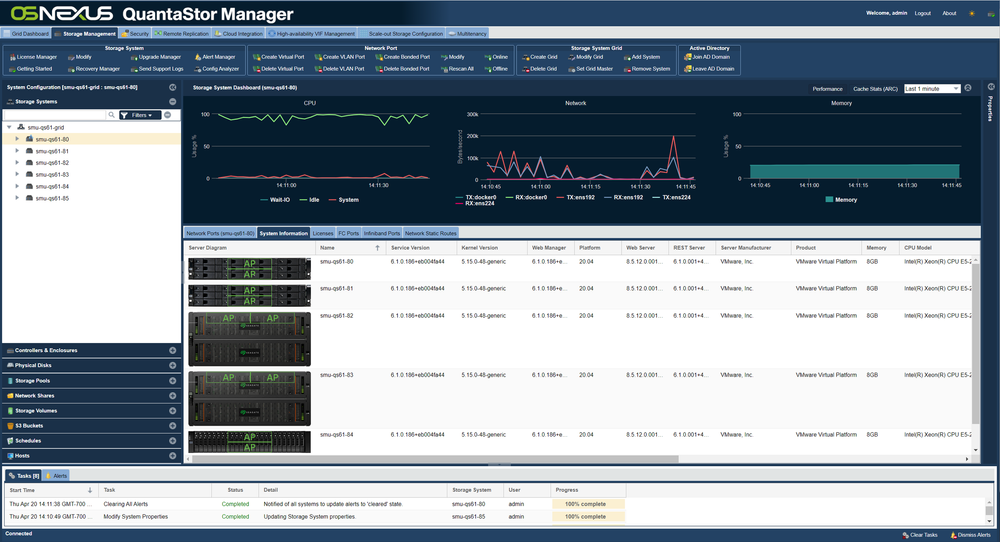Viewport: 1000px width, 542px height.
Task: Open Remote Replication tab
Action: pyautogui.click(x=182, y=34)
